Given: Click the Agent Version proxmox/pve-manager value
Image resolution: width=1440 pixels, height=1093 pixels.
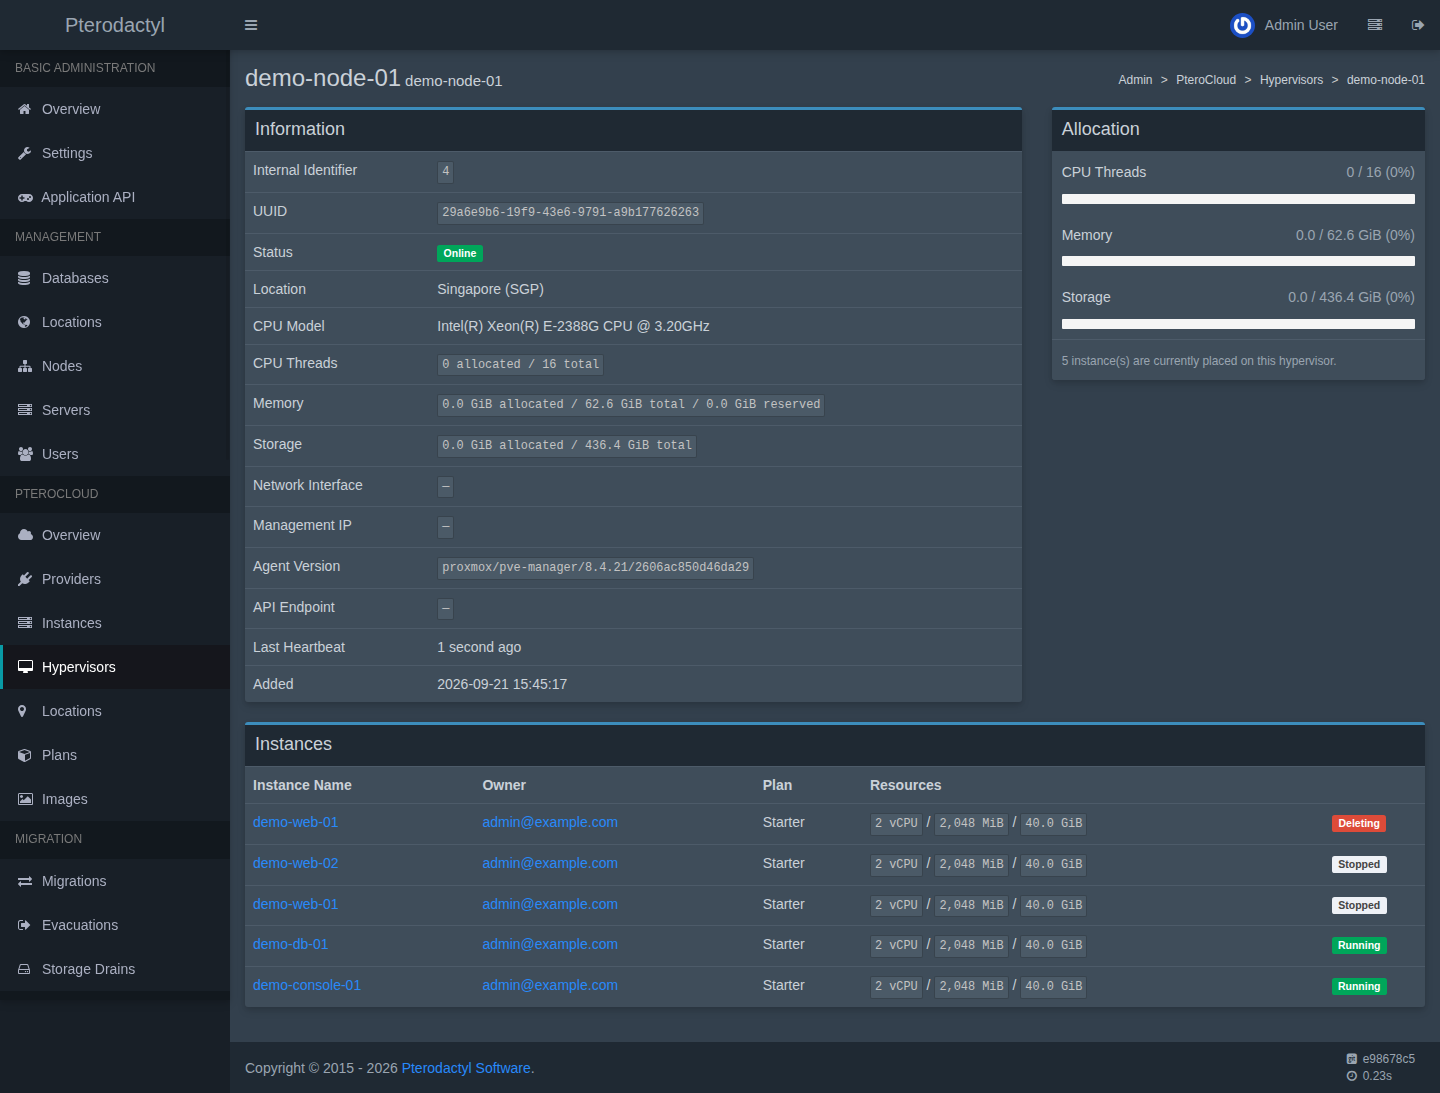Looking at the screenshot, I should (595, 567).
